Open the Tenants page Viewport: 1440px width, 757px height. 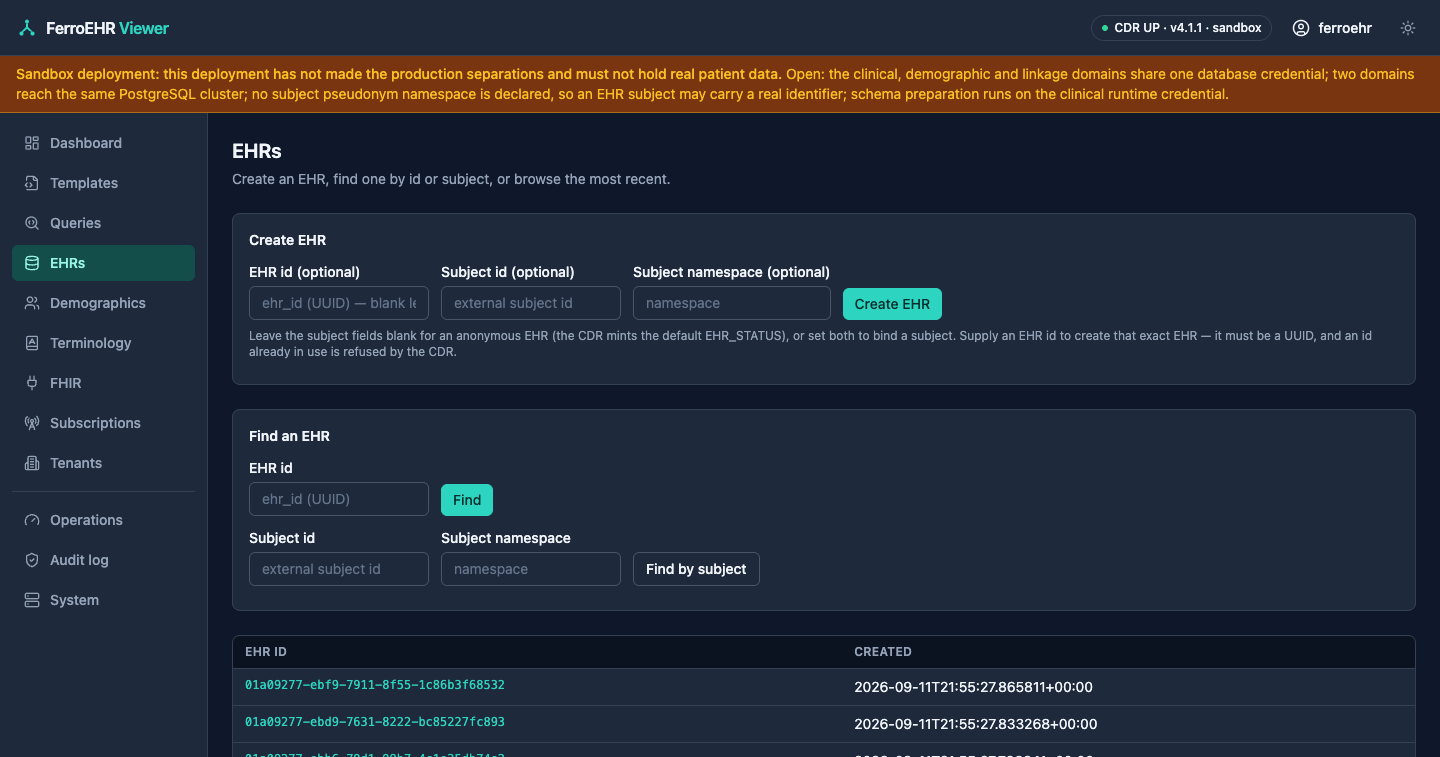(103, 463)
